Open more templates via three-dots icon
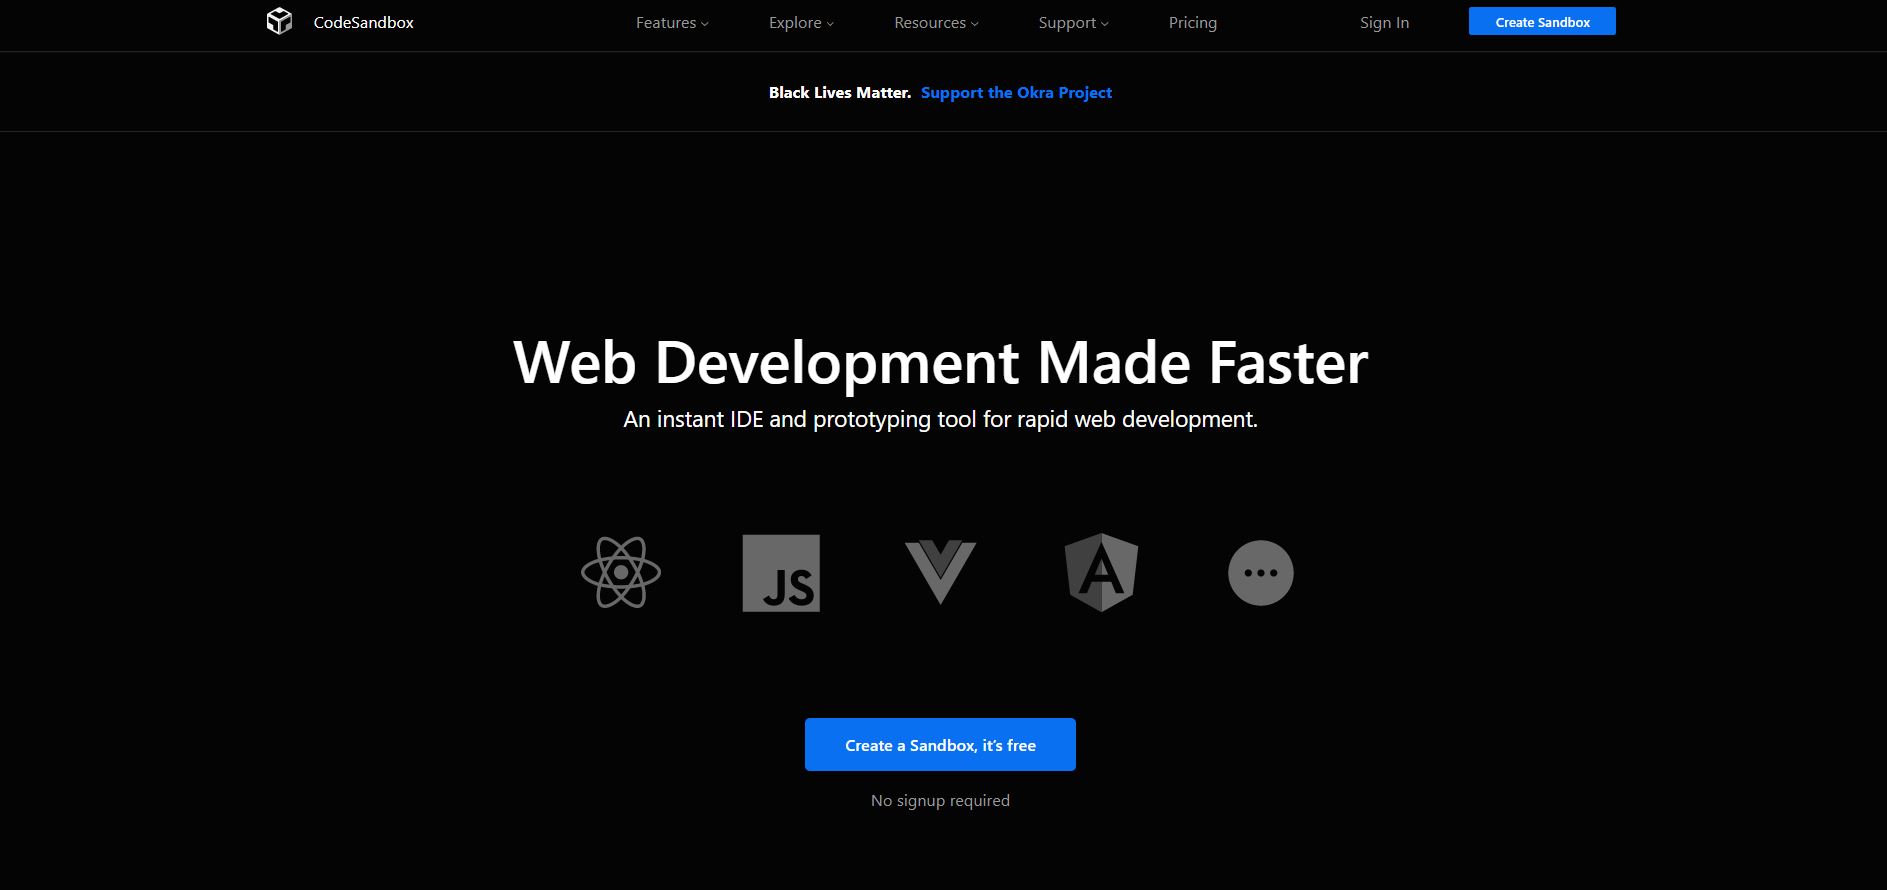 point(1260,573)
